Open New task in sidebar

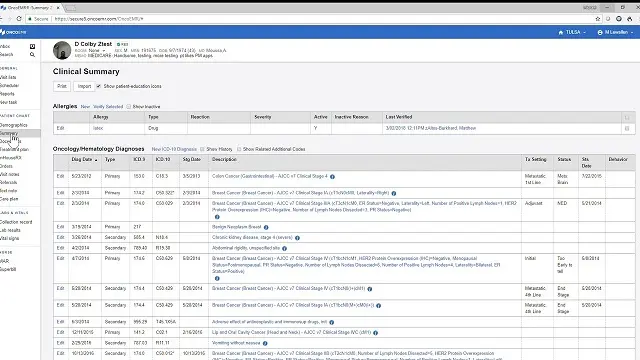[9, 102]
